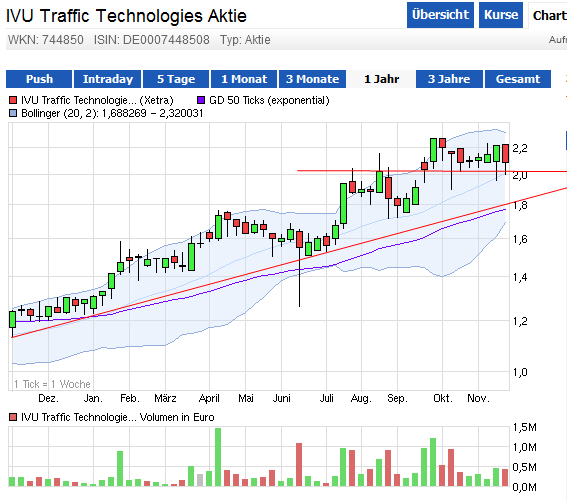
Task: Switch chart range to 1 Monat
Action: point(244,79)
